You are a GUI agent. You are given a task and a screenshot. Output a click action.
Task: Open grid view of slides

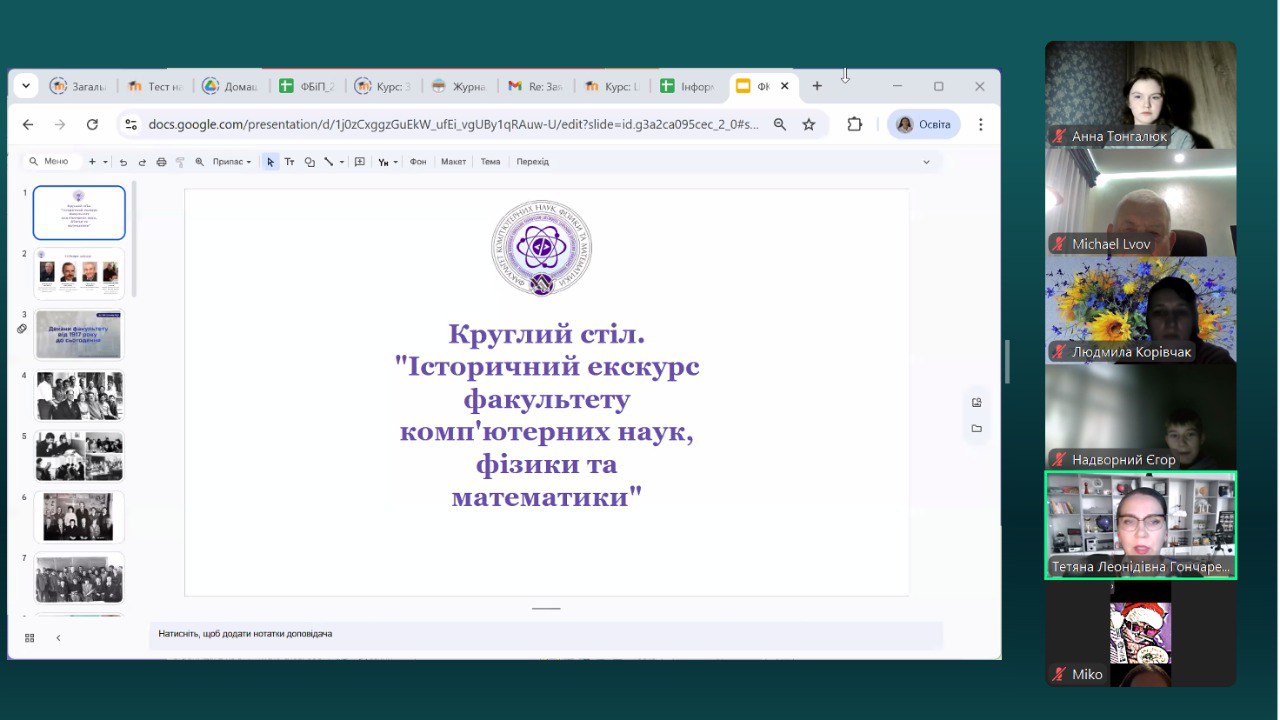pyautogui.click(x=29, y=638)
